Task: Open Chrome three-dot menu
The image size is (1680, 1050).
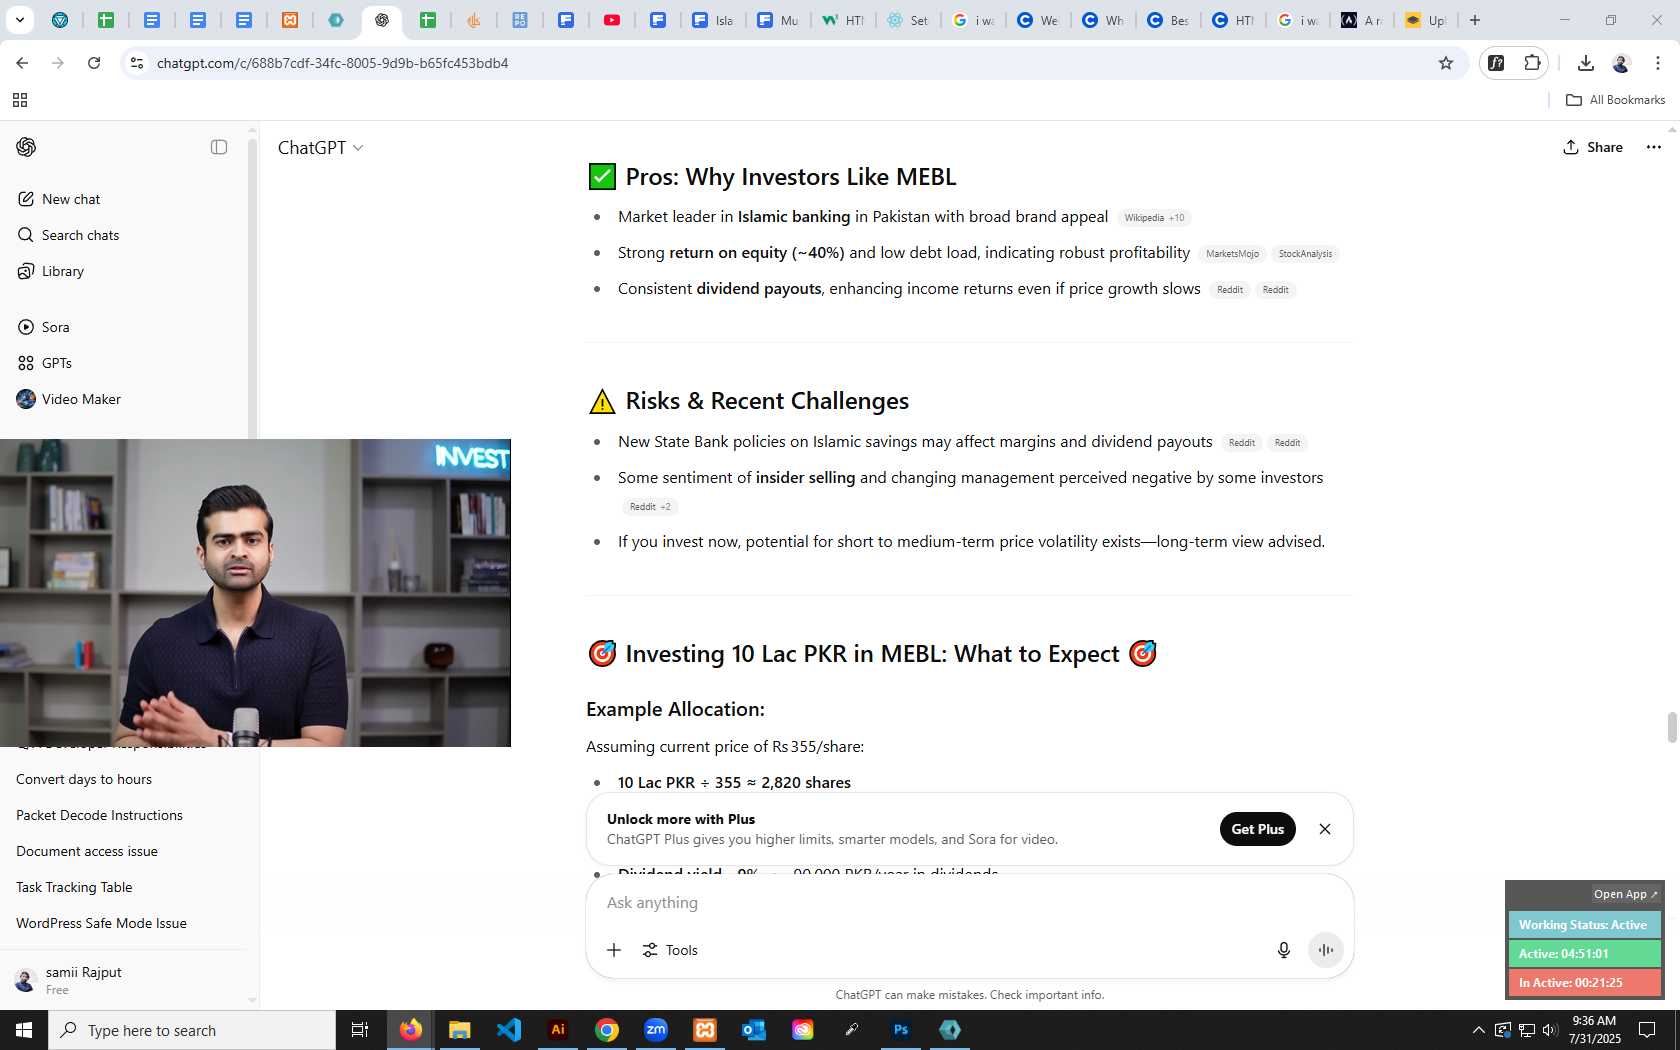Action: [x=1657, y=63]
